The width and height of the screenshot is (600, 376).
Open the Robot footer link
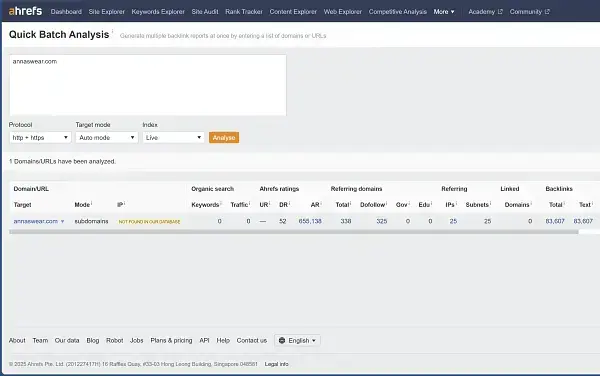pyautogui.click(x=114, y=340)
